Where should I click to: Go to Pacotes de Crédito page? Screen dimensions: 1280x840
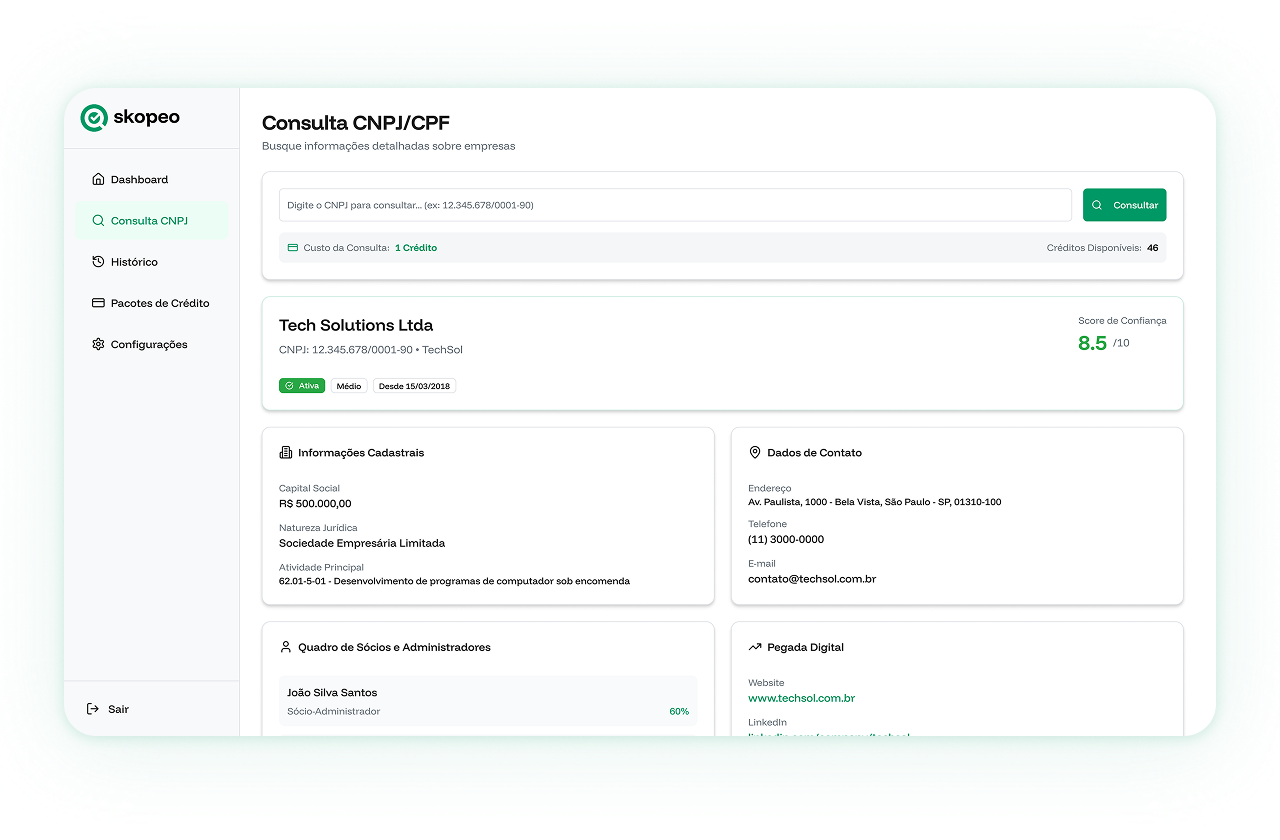[x=160, y=303]
